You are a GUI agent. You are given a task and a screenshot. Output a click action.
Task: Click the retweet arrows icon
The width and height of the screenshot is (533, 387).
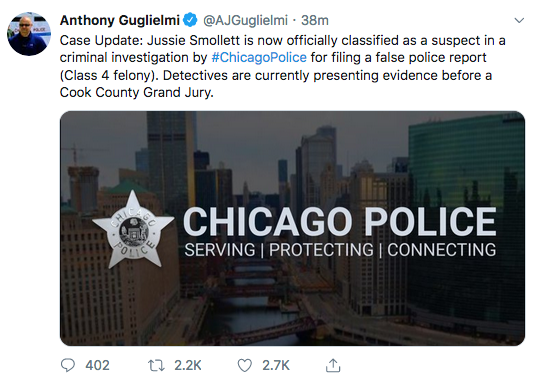[156, 366]
